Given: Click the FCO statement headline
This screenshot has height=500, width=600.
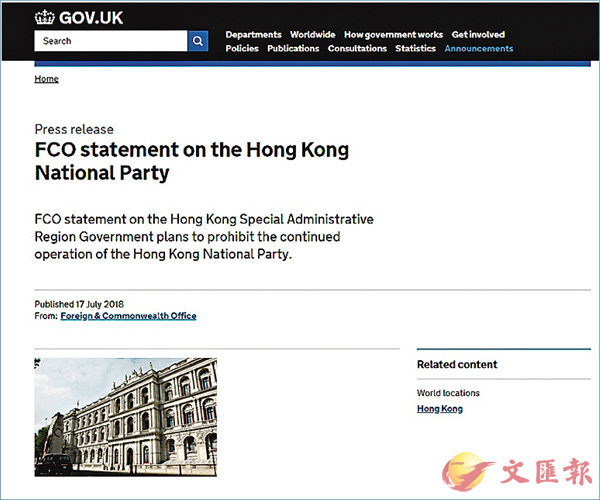Looking at the screenshot, I should [191, 162].
